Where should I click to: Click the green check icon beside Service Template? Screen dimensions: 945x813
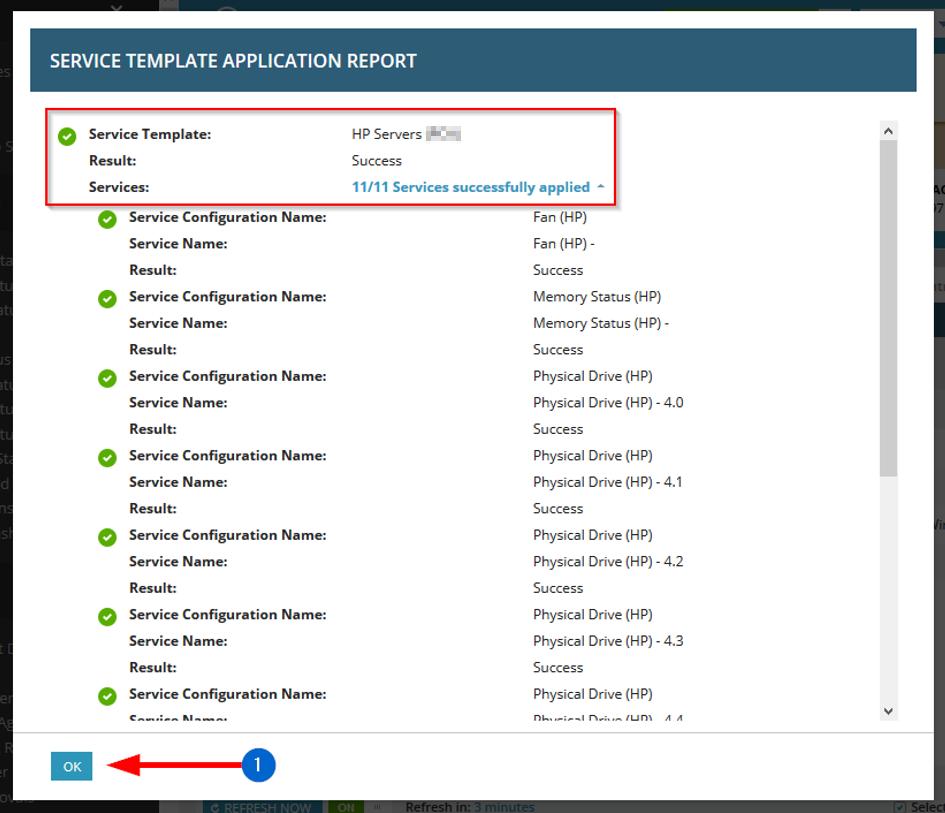tap(67, 136)
